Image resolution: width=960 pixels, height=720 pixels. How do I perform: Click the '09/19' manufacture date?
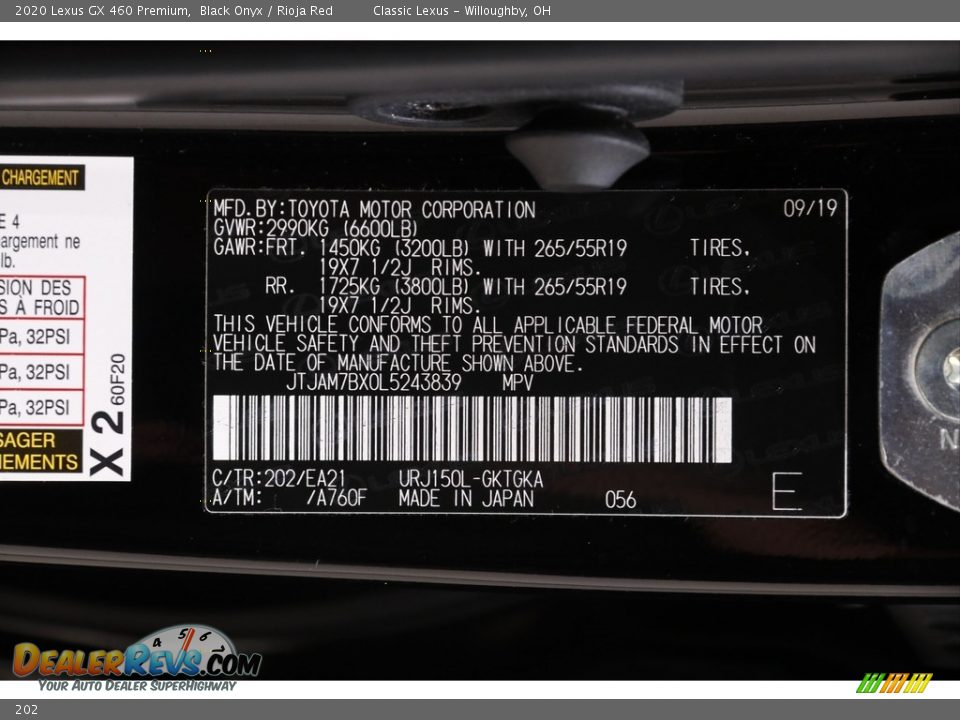810,209
